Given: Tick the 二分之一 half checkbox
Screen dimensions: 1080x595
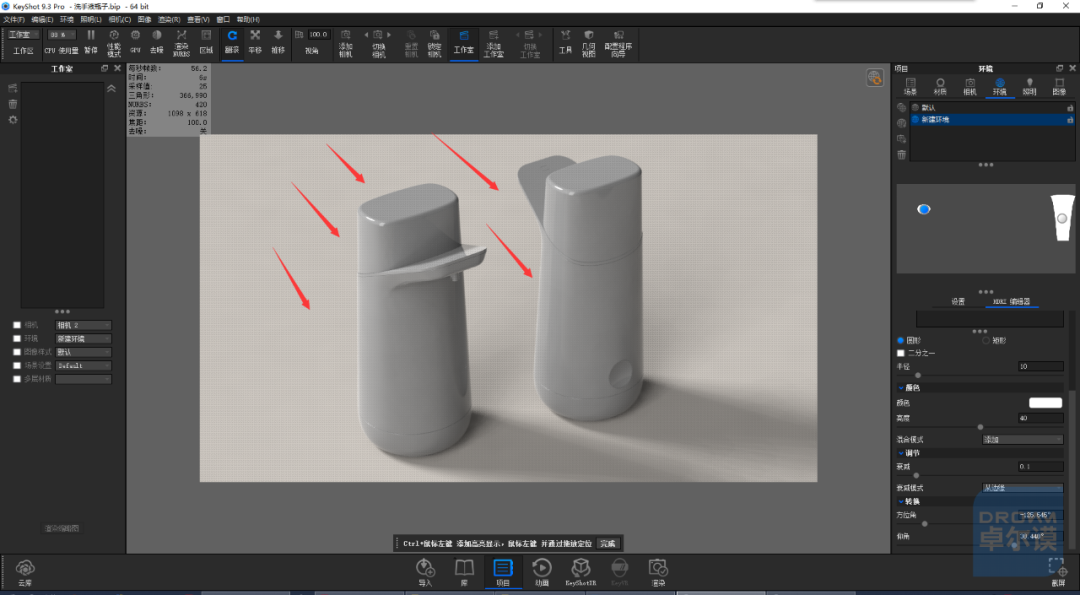Looking at the screenshot, I should pyautogui.click(x=900, y=353).
